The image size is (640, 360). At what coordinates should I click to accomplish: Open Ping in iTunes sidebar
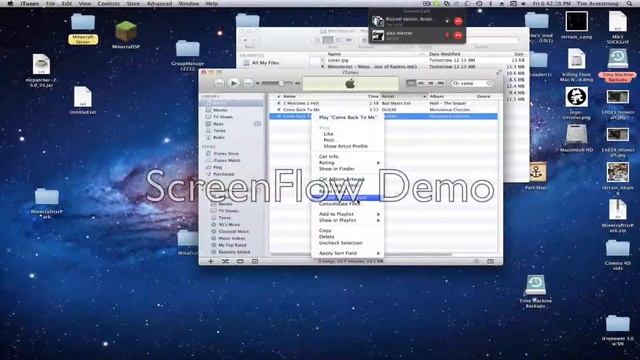click(218, 167)
